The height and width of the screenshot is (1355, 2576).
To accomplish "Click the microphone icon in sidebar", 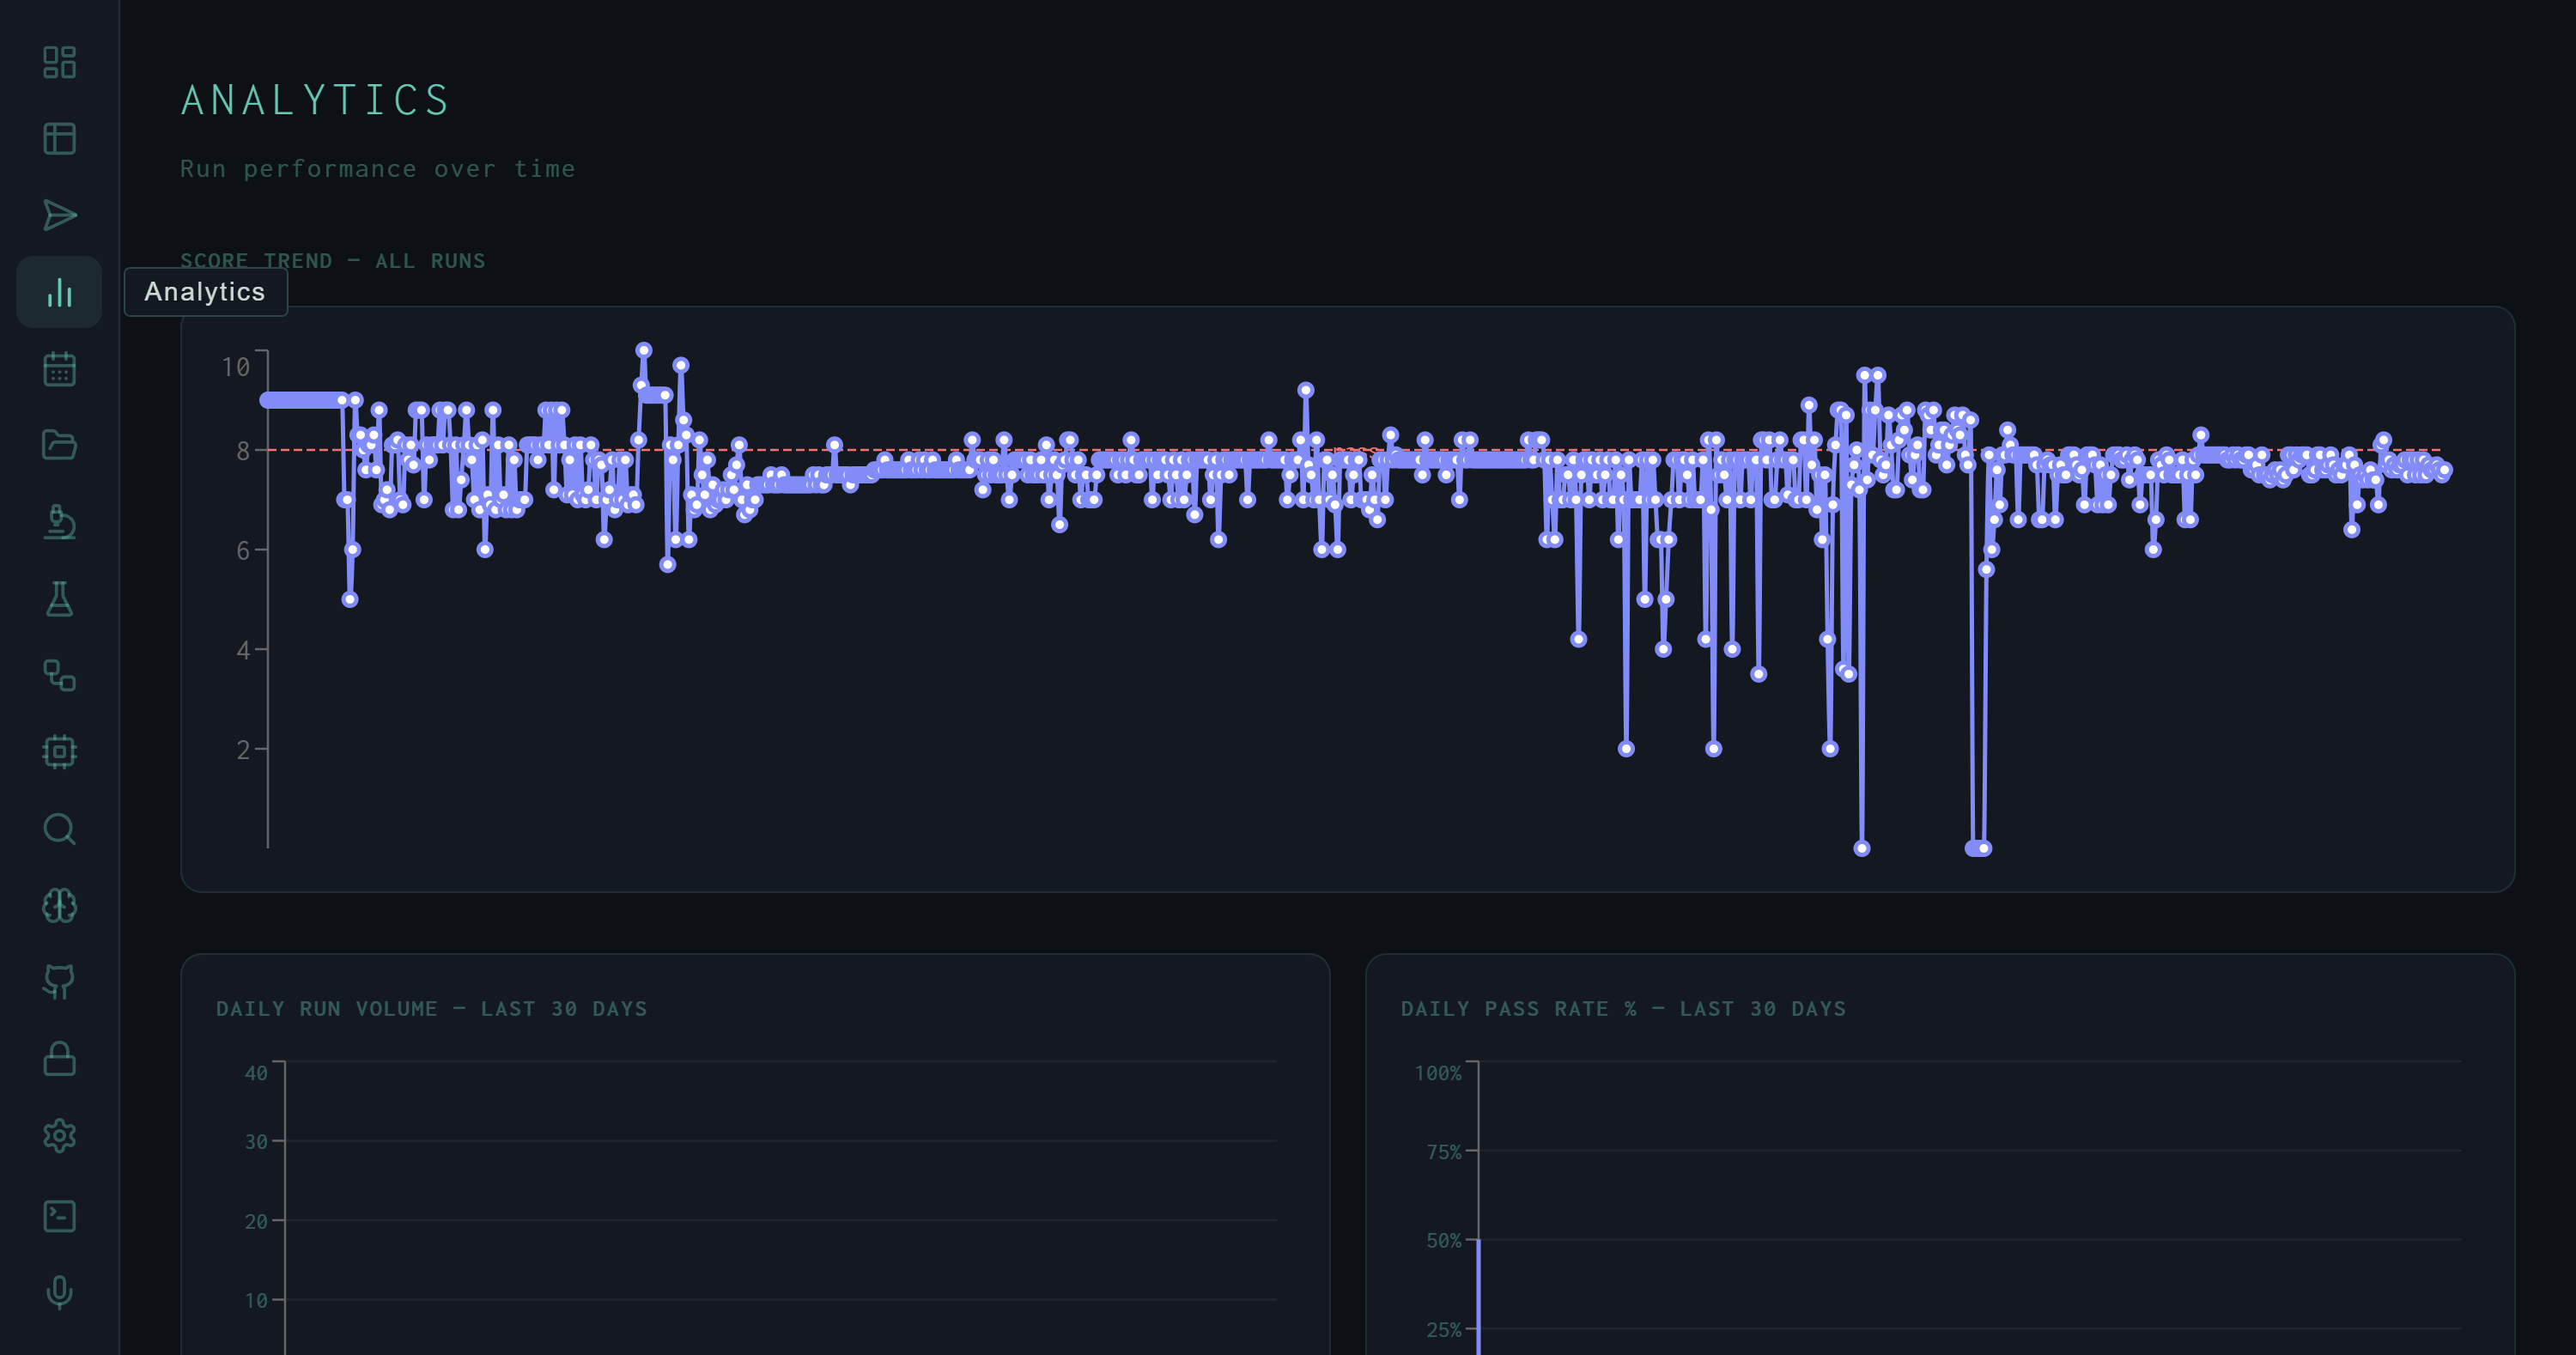I will click(x=59, y=1292).
